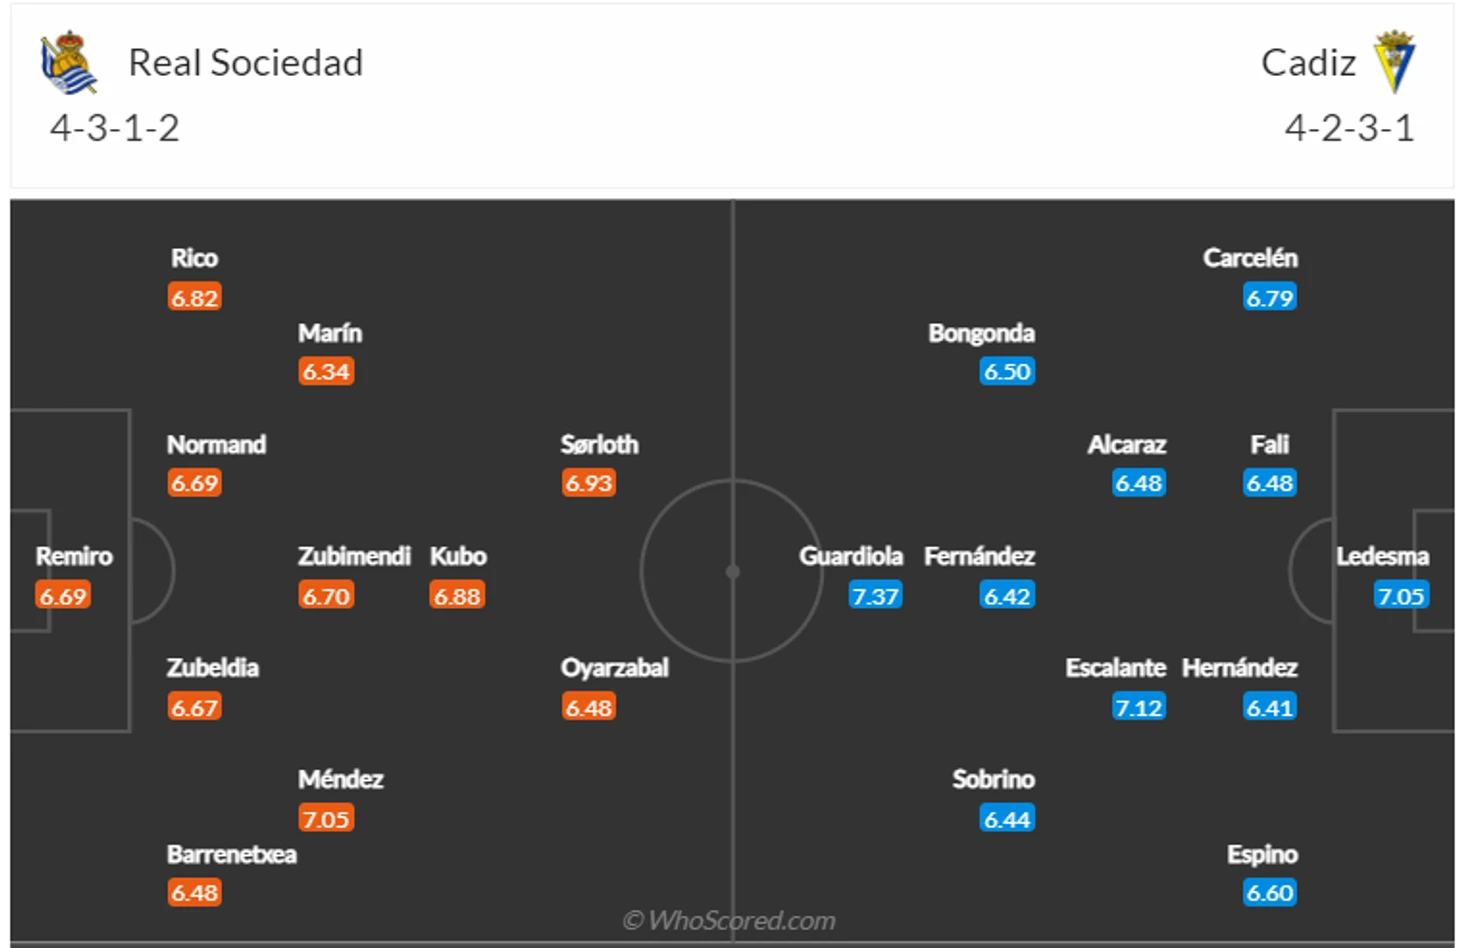Viewport: 1460px width, 948px height.
Task: Select Guardiola's 7.37 rating badge
Action: coord(875,596)
